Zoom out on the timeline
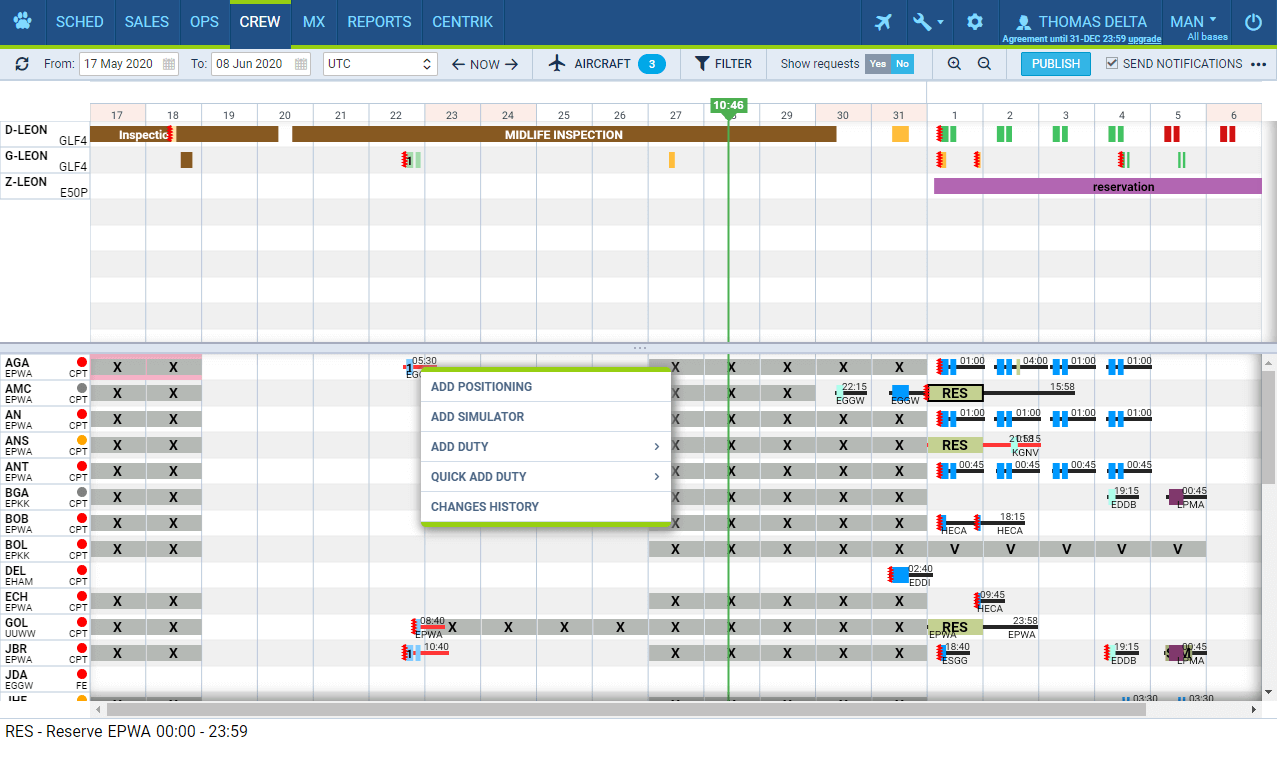 (984, 64)
